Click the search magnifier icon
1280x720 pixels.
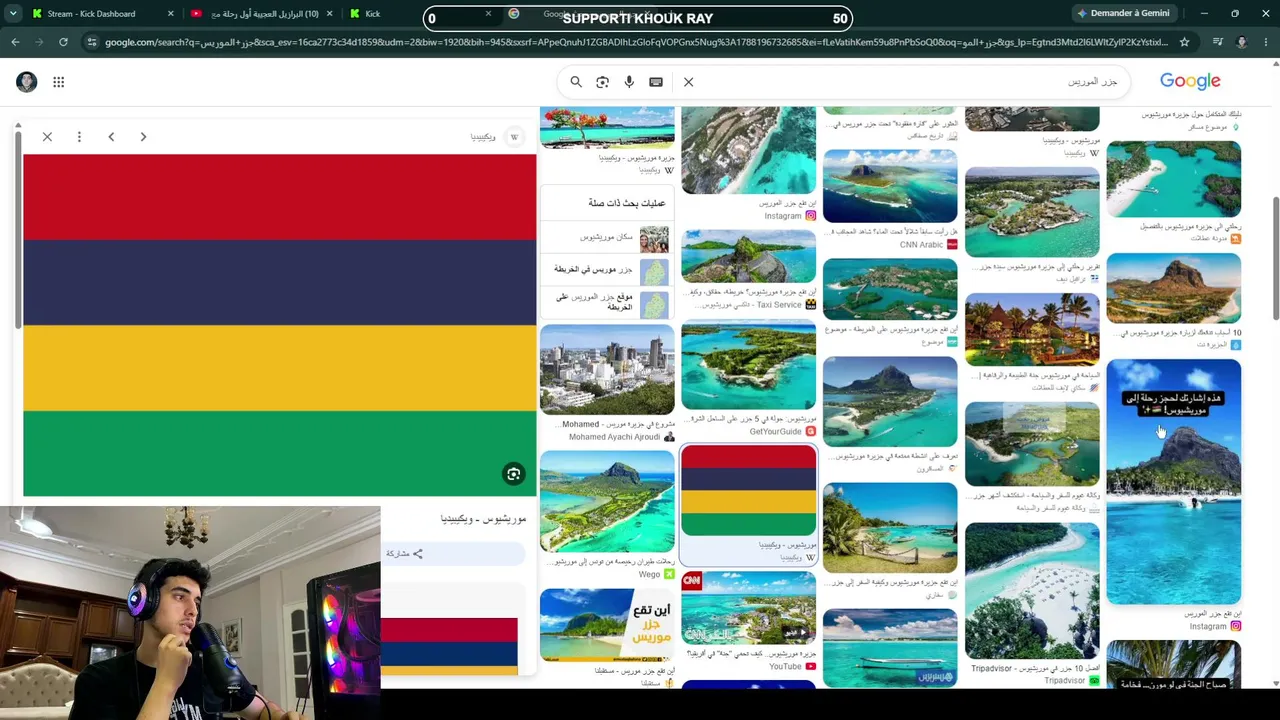point(576,82)
